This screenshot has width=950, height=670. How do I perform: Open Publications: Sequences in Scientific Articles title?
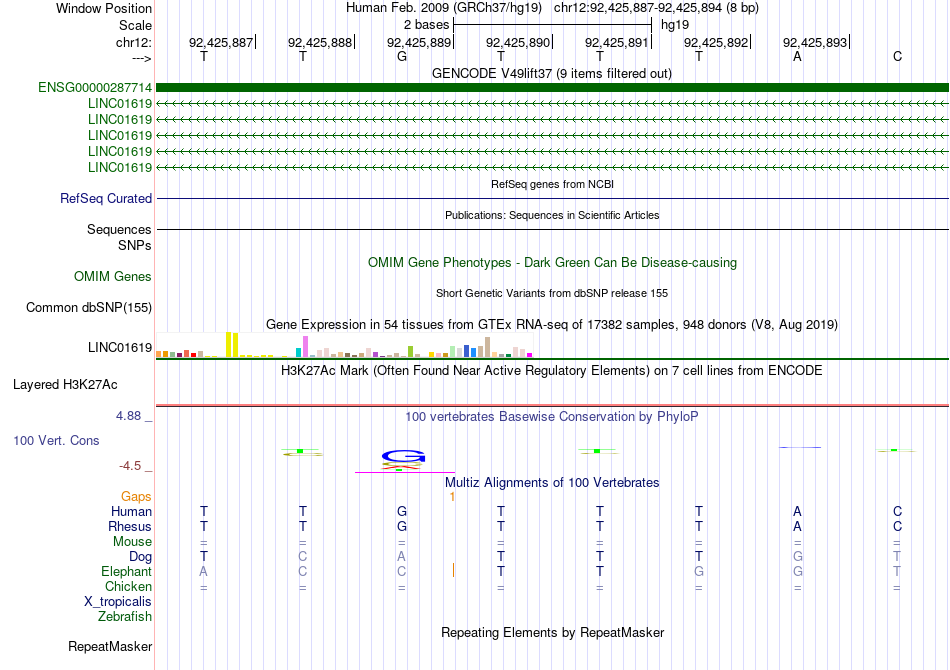click(x=552, y=215)
